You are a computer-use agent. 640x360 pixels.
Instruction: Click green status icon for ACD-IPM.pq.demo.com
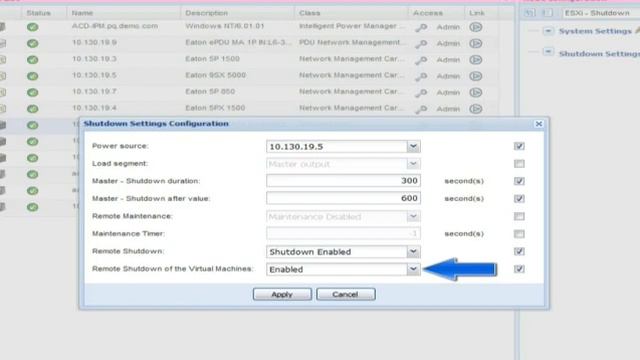33,27
